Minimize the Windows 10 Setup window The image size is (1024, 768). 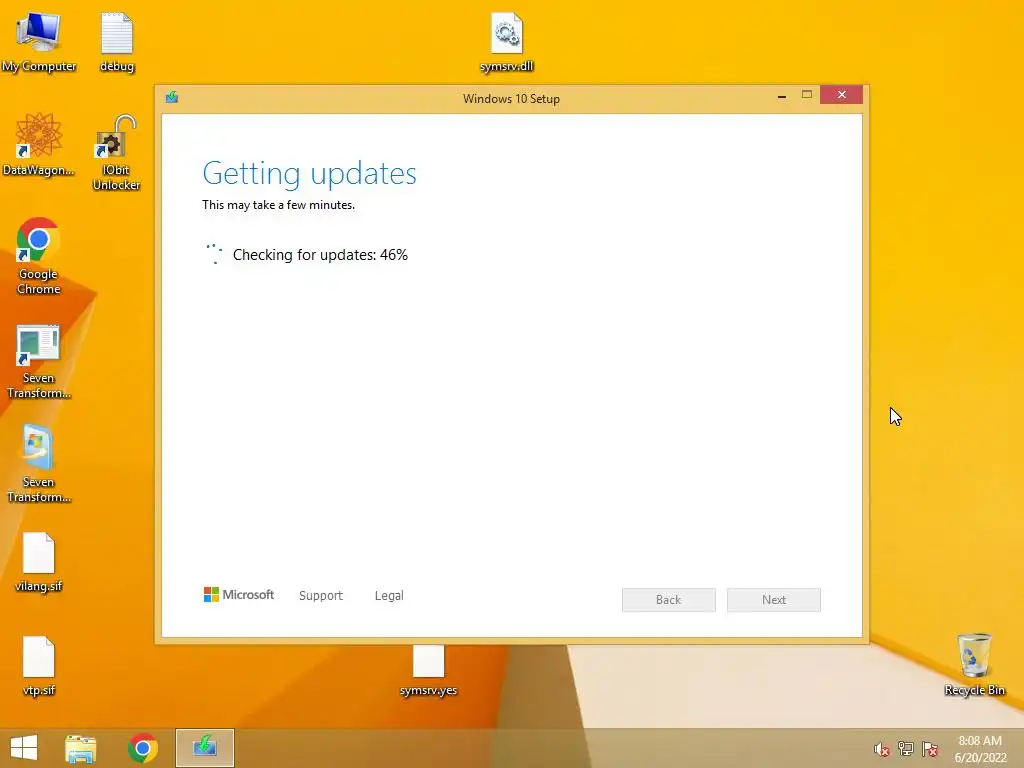click(782, 95)
